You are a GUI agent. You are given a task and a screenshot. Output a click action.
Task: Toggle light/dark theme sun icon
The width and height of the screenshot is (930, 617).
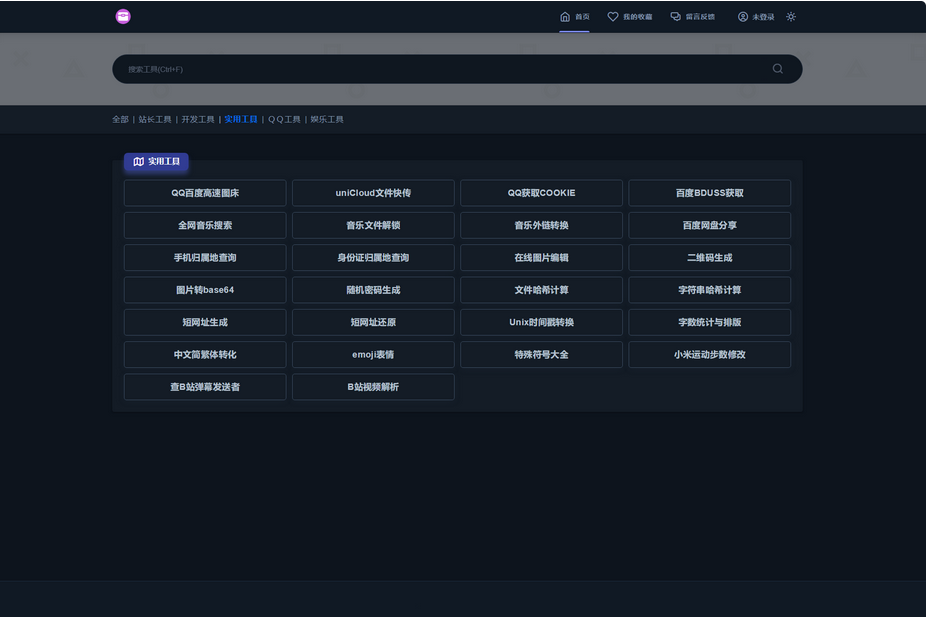tap(791, 17)
